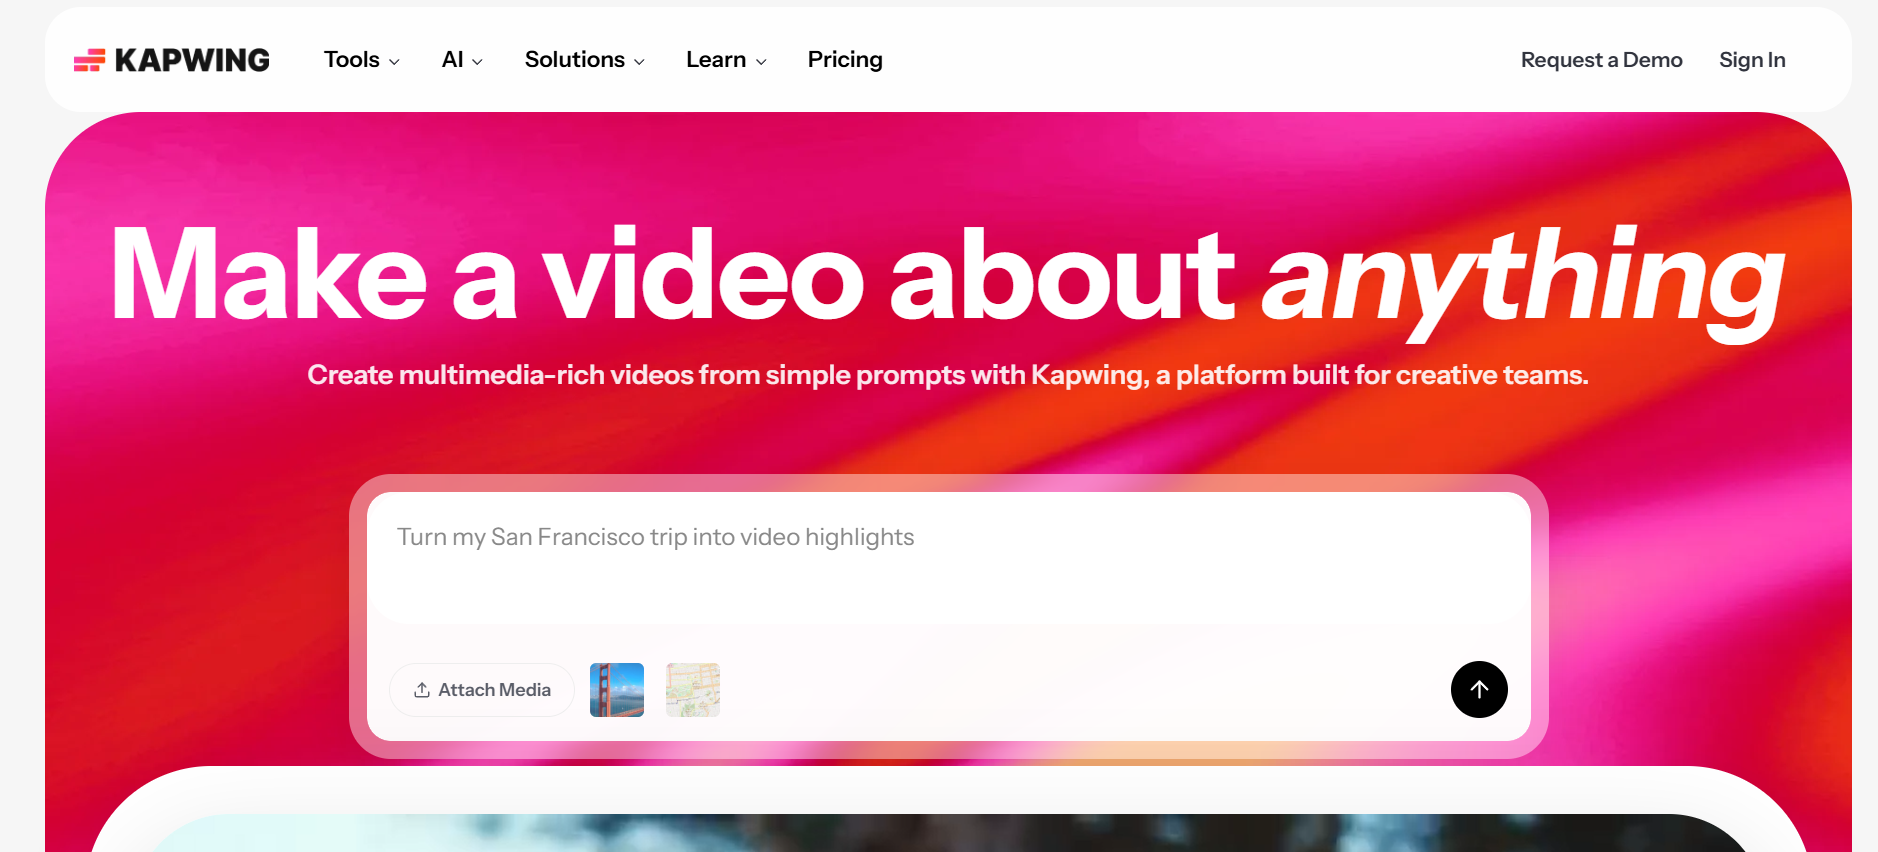Select the map image thumbnail
The width and height of the screenshot is (1878, 852).
pyautogui.click(x=693, y=690)
